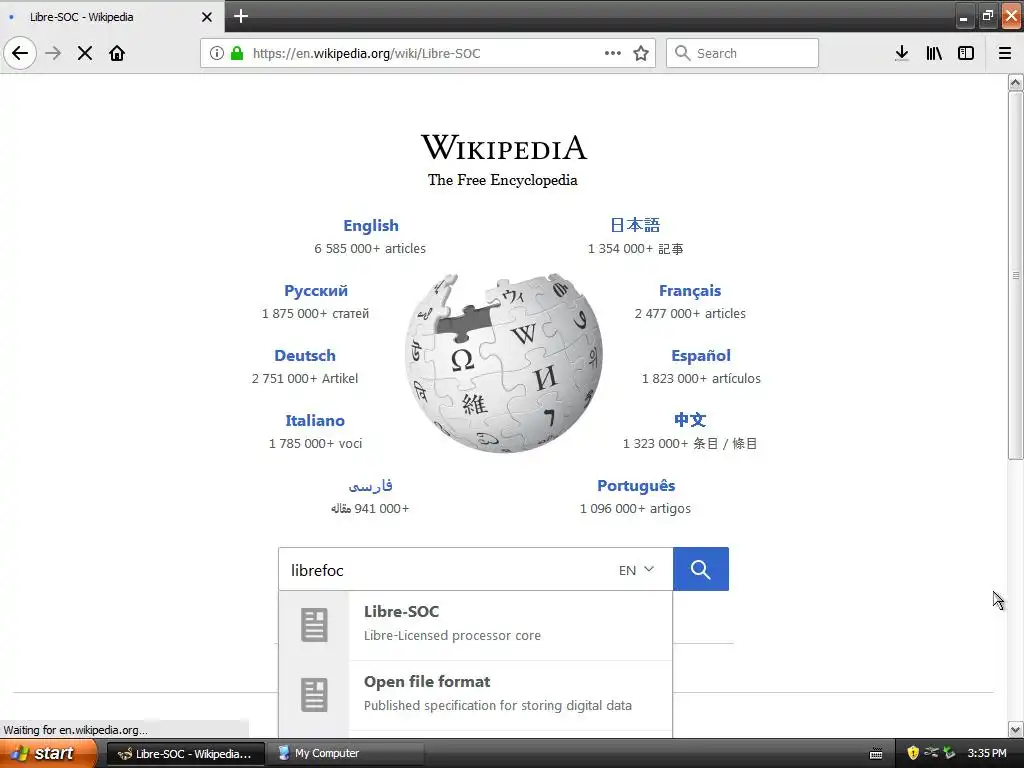Open the Русский Wikipedia link
Viewport: 1024px width, 768px height.
315,291
